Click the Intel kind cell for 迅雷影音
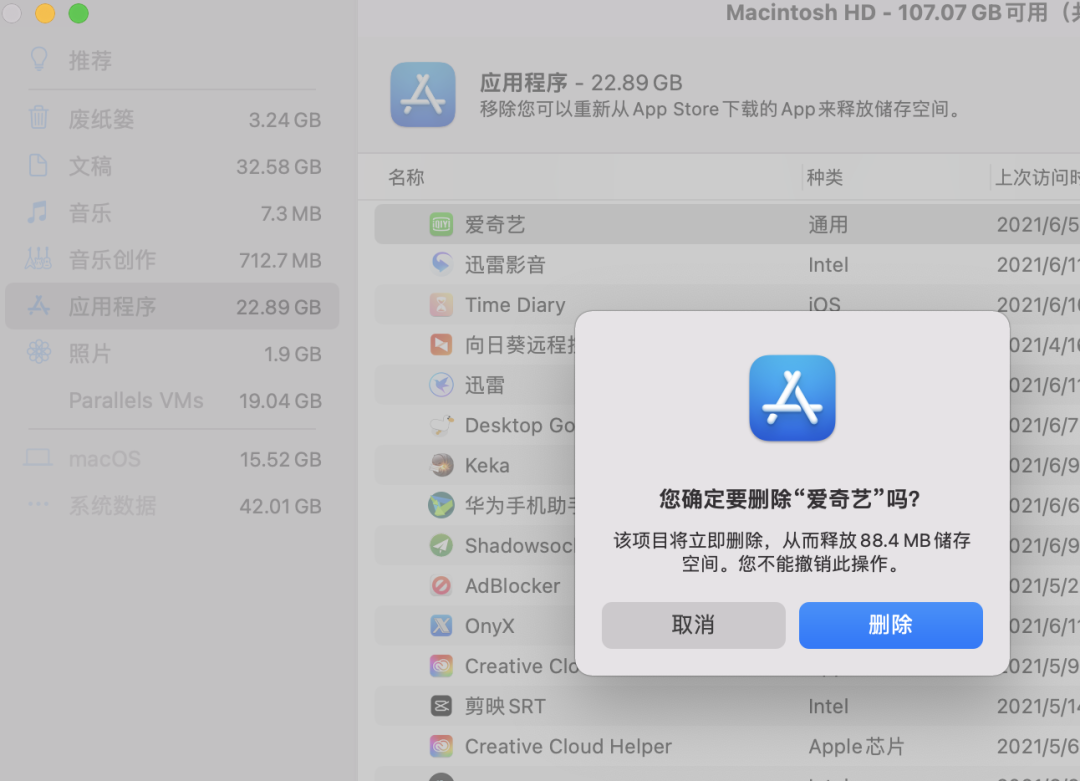The height and width of the screenshot is (781, 1080). tap(828, 264)
